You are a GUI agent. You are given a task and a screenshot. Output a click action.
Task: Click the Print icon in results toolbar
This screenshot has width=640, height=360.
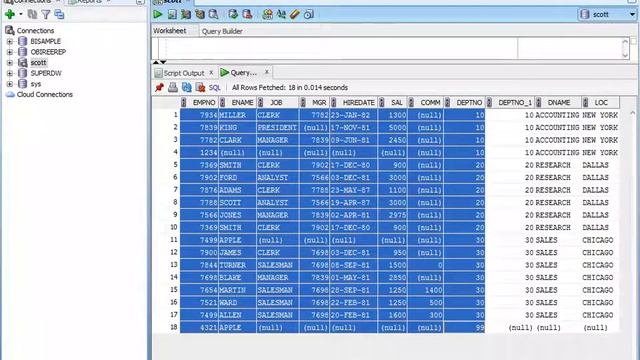pos(173,87)
